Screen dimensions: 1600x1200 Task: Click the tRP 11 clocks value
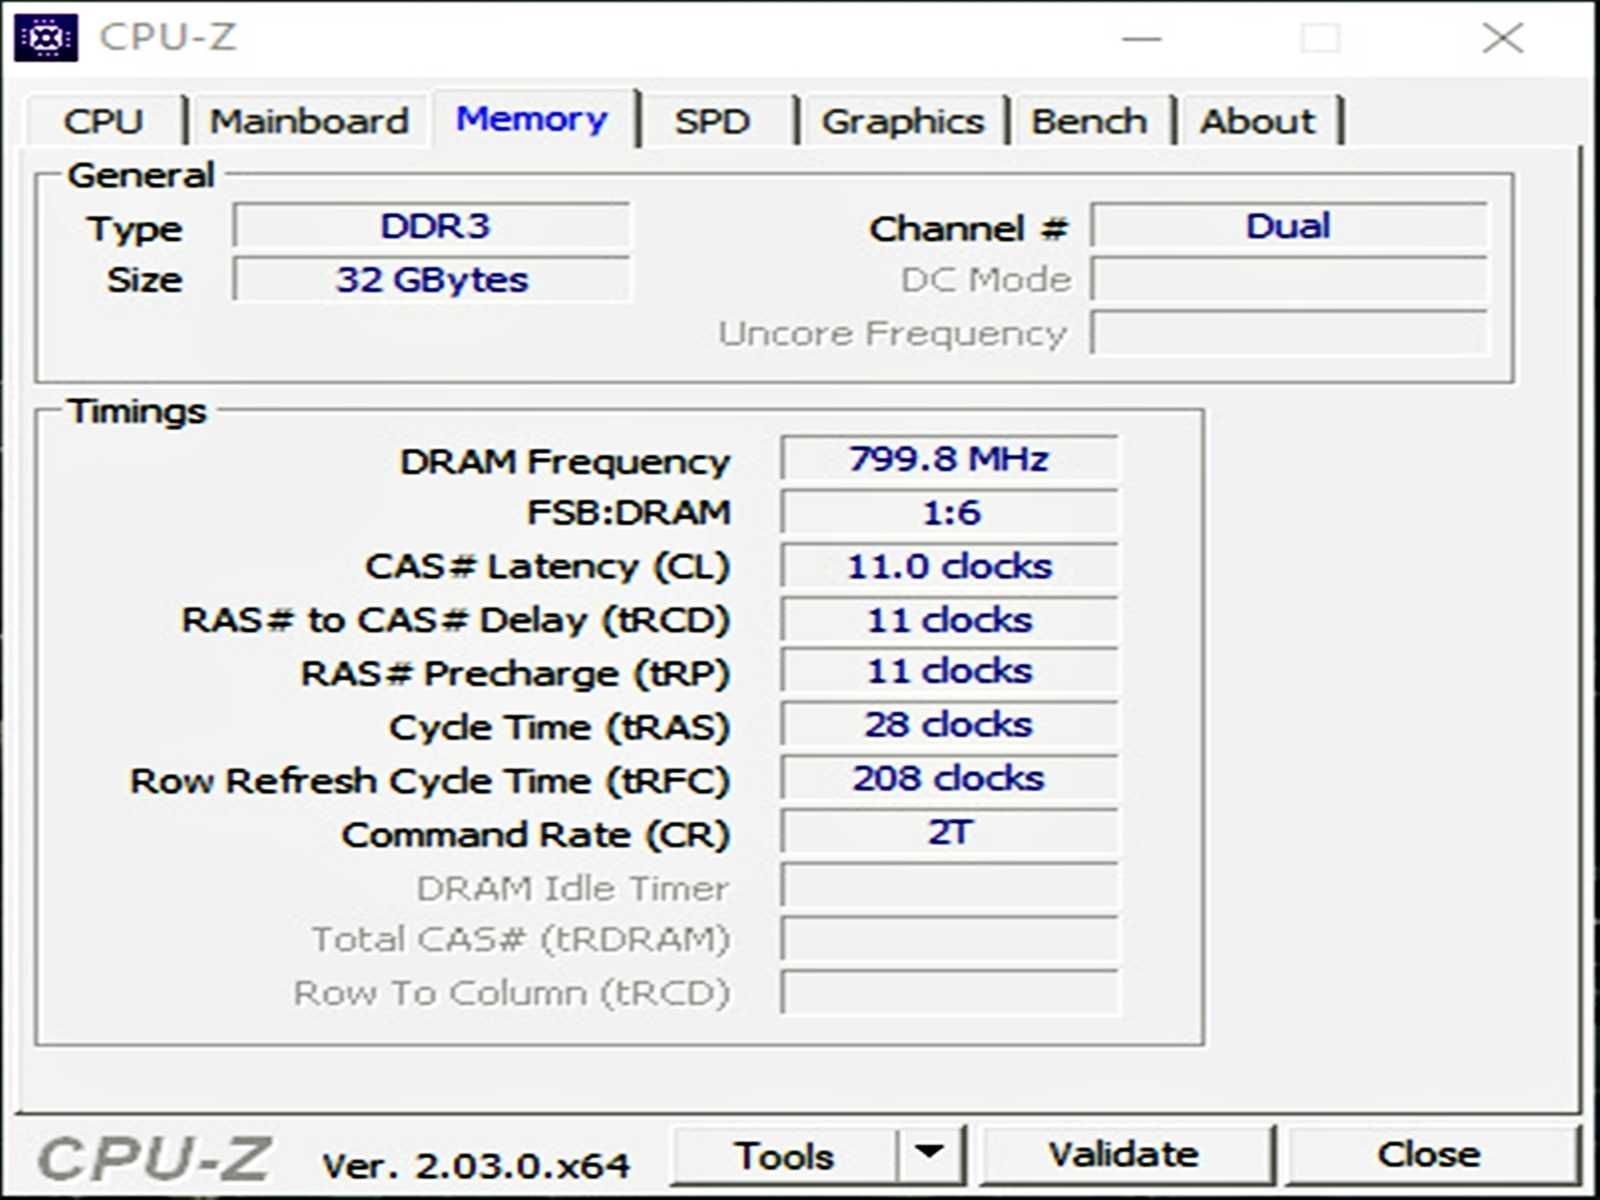(949, 671)
